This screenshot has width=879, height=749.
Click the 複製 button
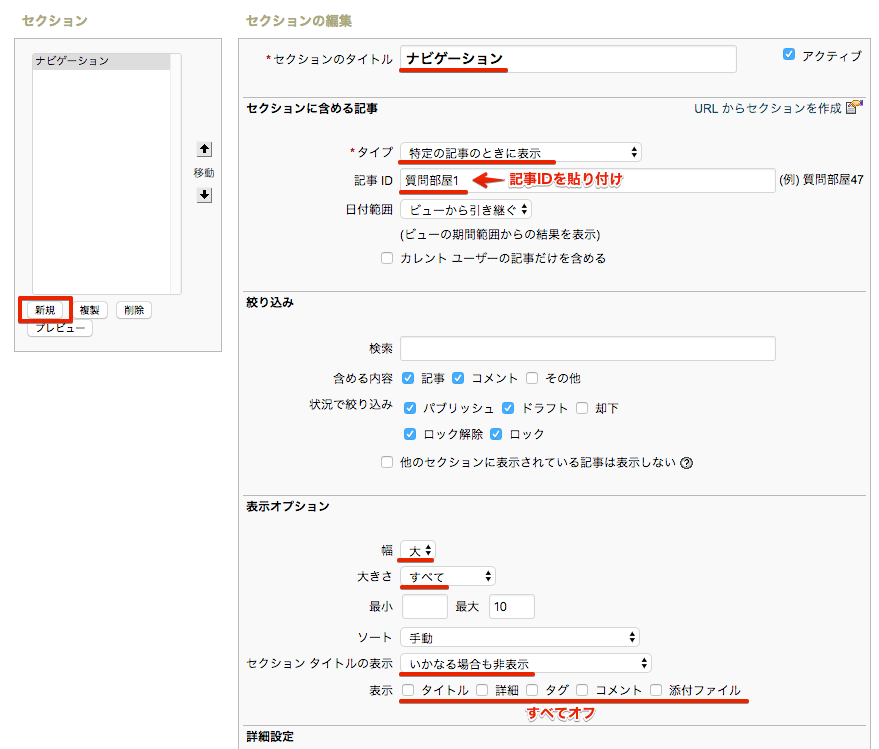(x=90, y=310)
